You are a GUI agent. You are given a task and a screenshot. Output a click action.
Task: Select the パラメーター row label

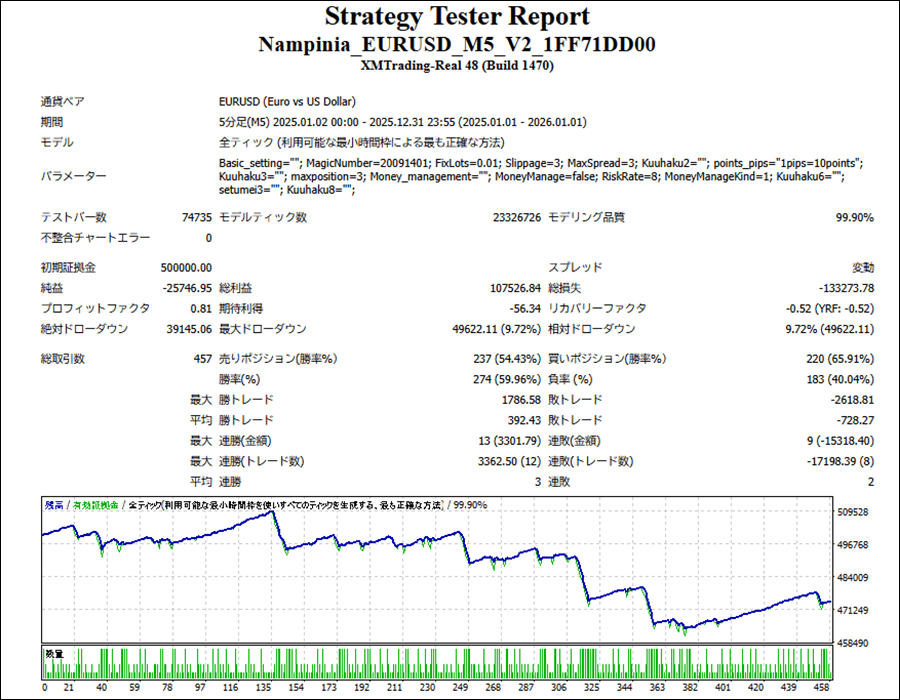click(73, 176)
